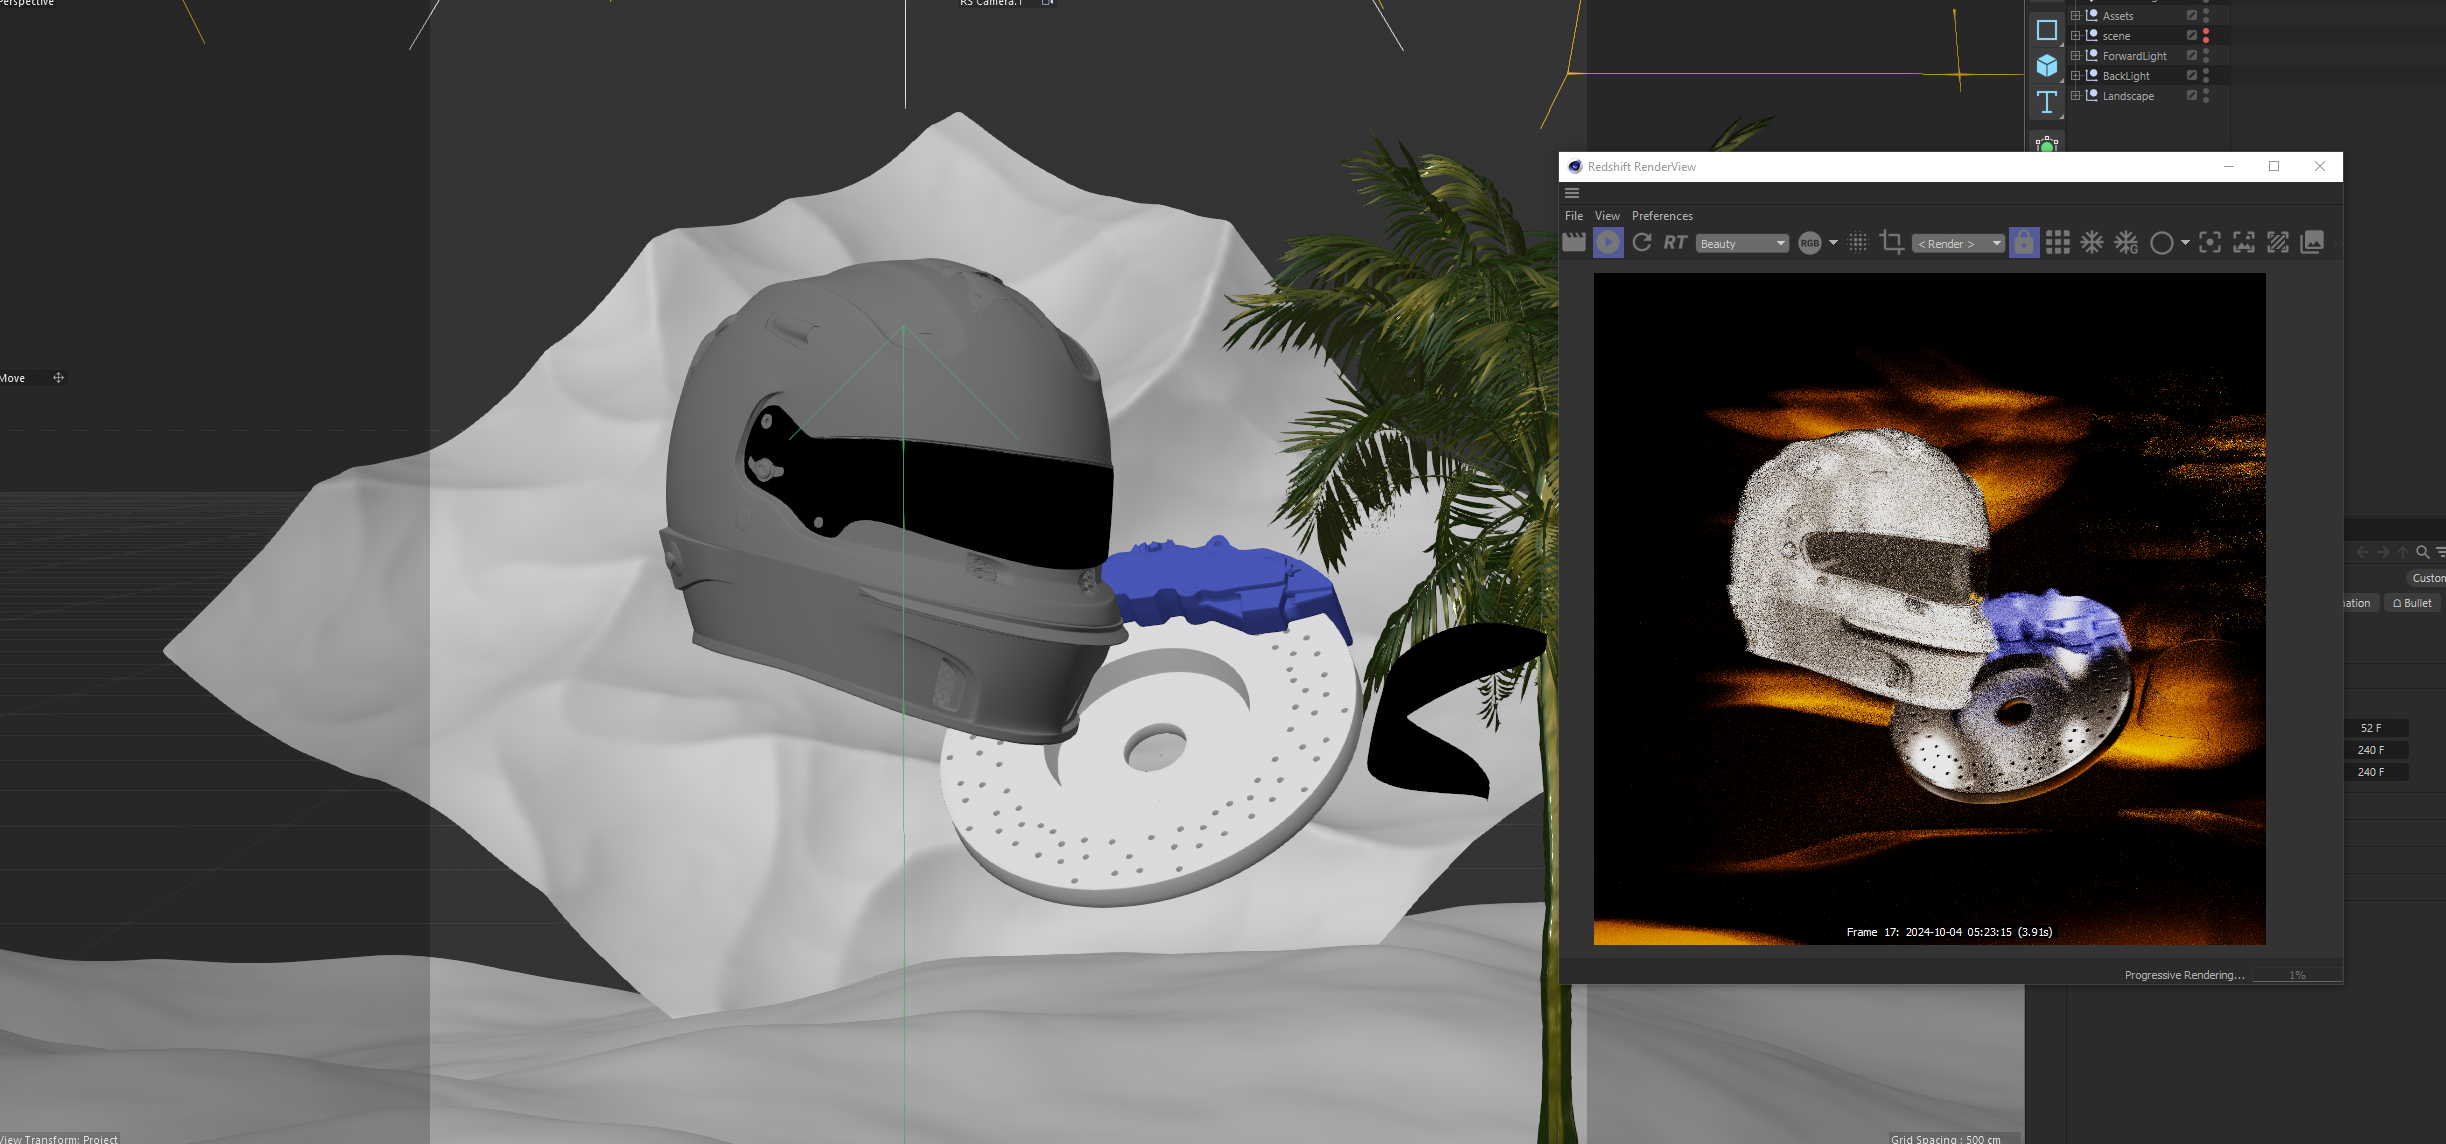Click the clapperboard Render icon in RenderView
The width and height of the screenshot is (2446, 1144).
pyautogui.click(x=1574, y=242)
